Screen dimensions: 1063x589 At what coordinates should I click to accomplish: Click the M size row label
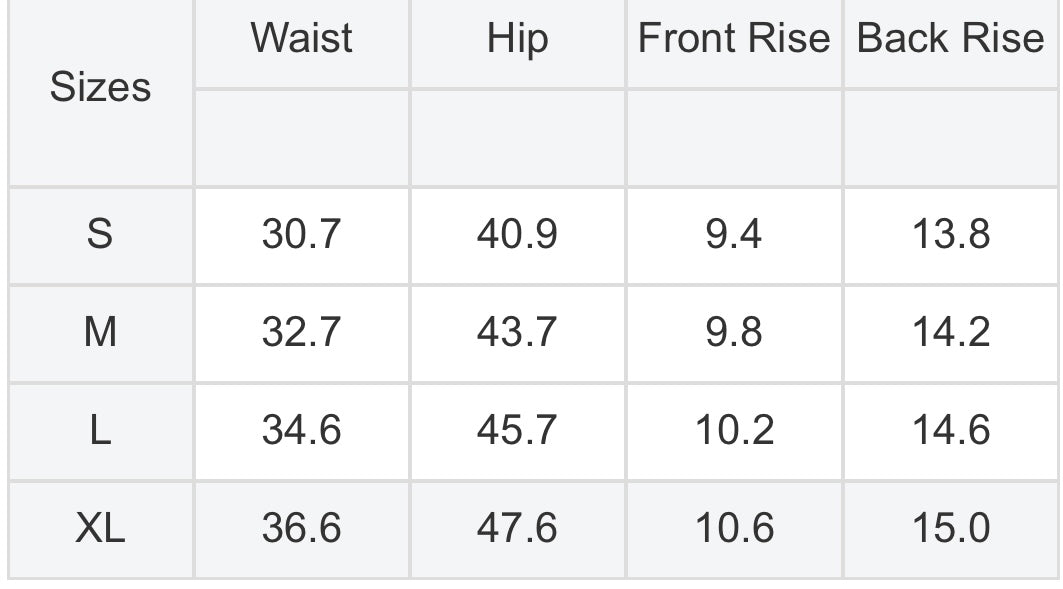coord(100,332)
